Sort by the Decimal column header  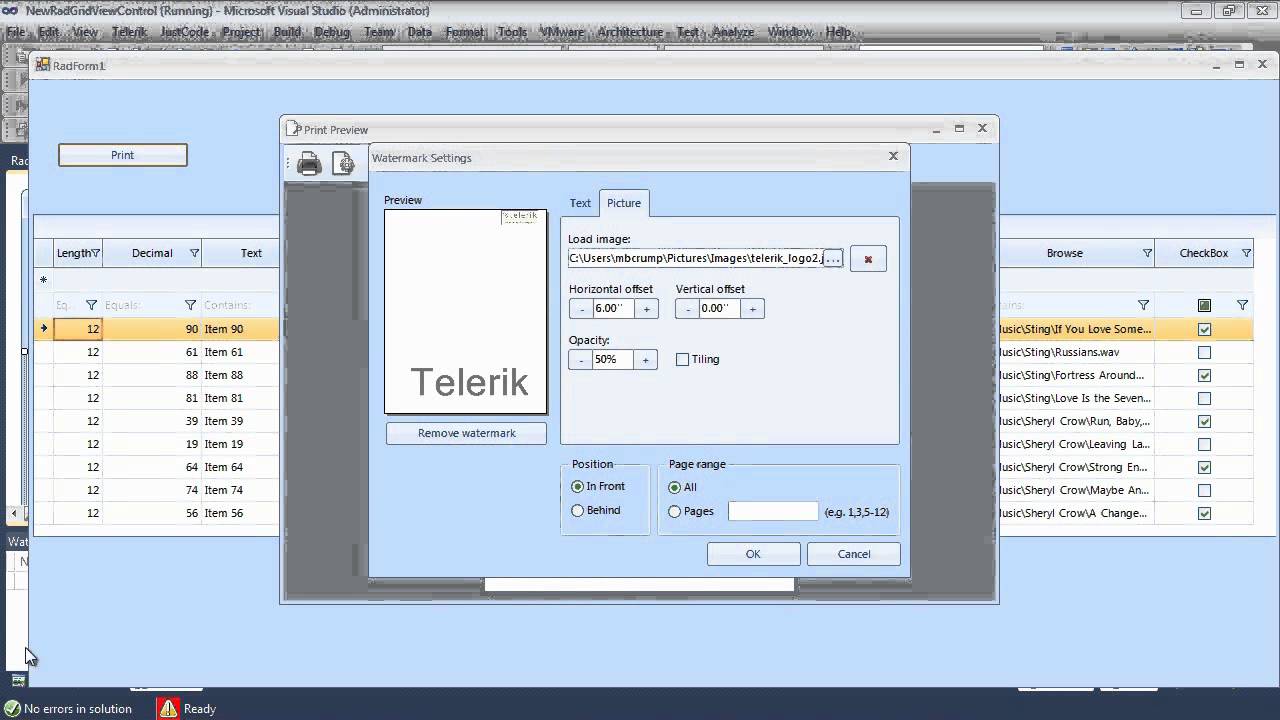coord(152,253)
